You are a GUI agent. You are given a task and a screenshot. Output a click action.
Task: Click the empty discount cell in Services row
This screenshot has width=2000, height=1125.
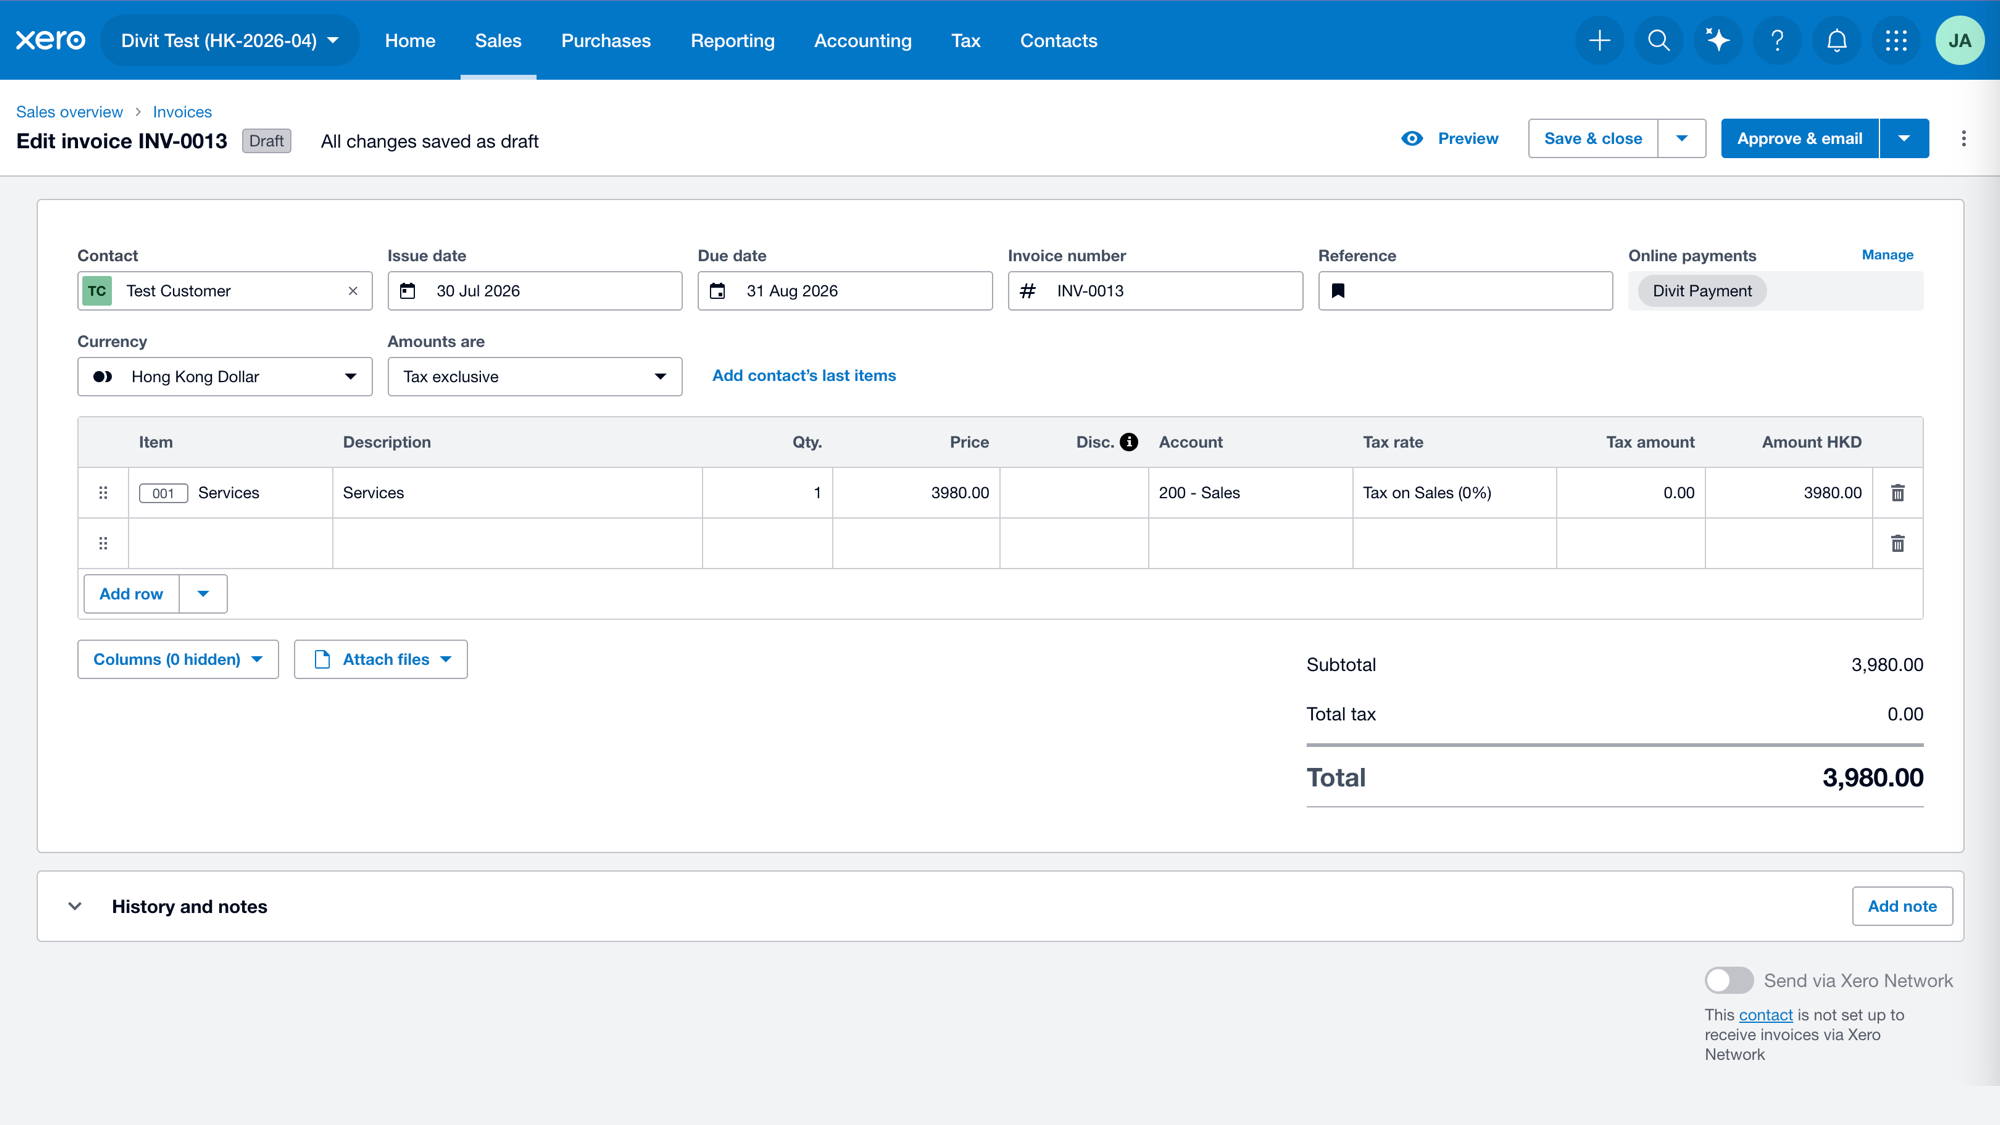[x=1074, y=493]
